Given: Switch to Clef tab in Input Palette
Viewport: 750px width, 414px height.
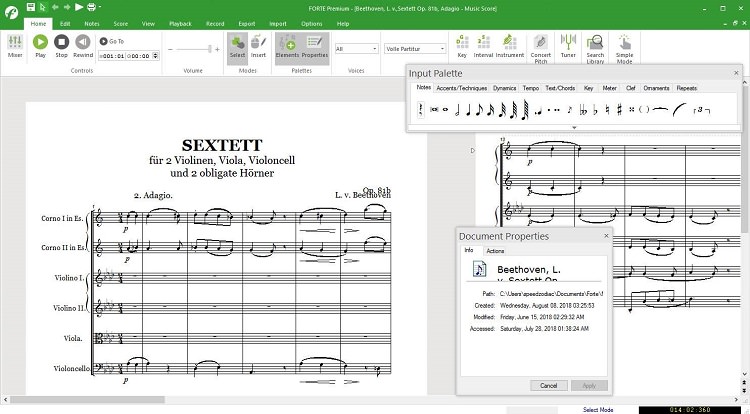Looking at the screenshot, I should click(630, 88).
